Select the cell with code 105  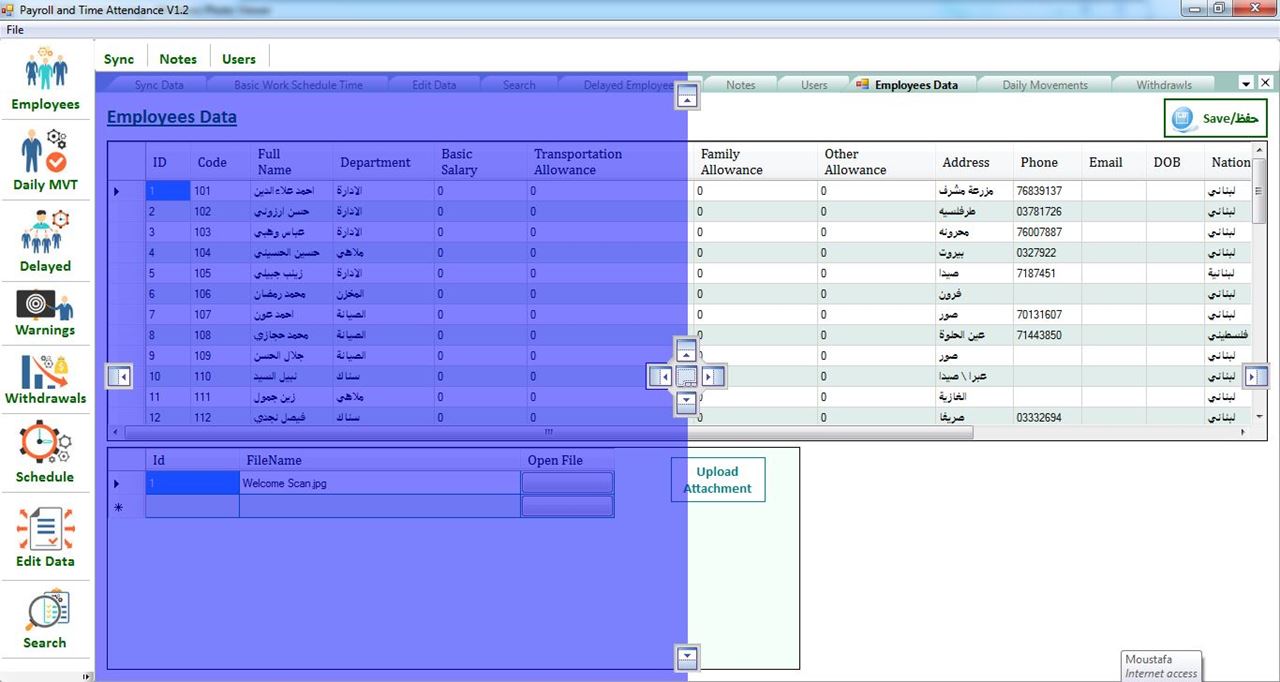(220, 273)
